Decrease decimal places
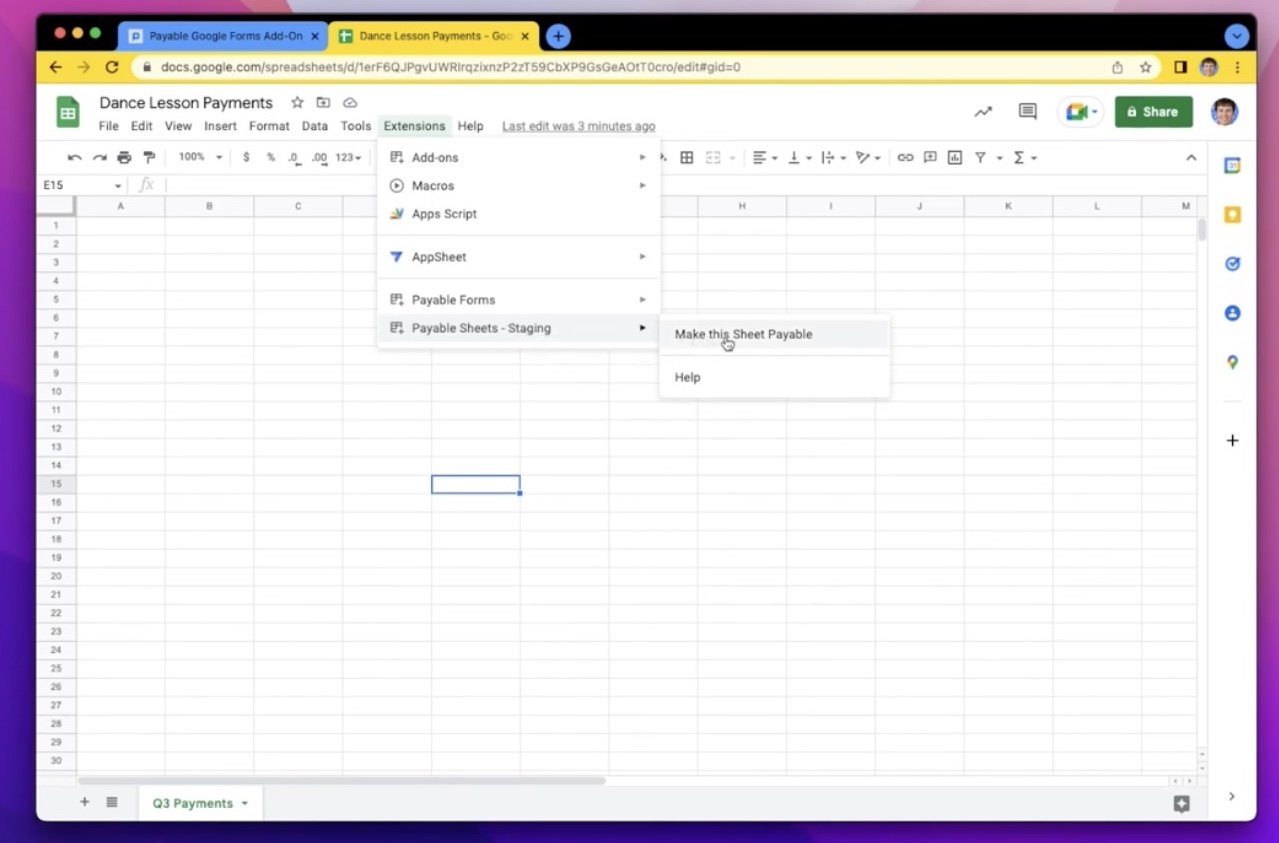 [294, 157]
